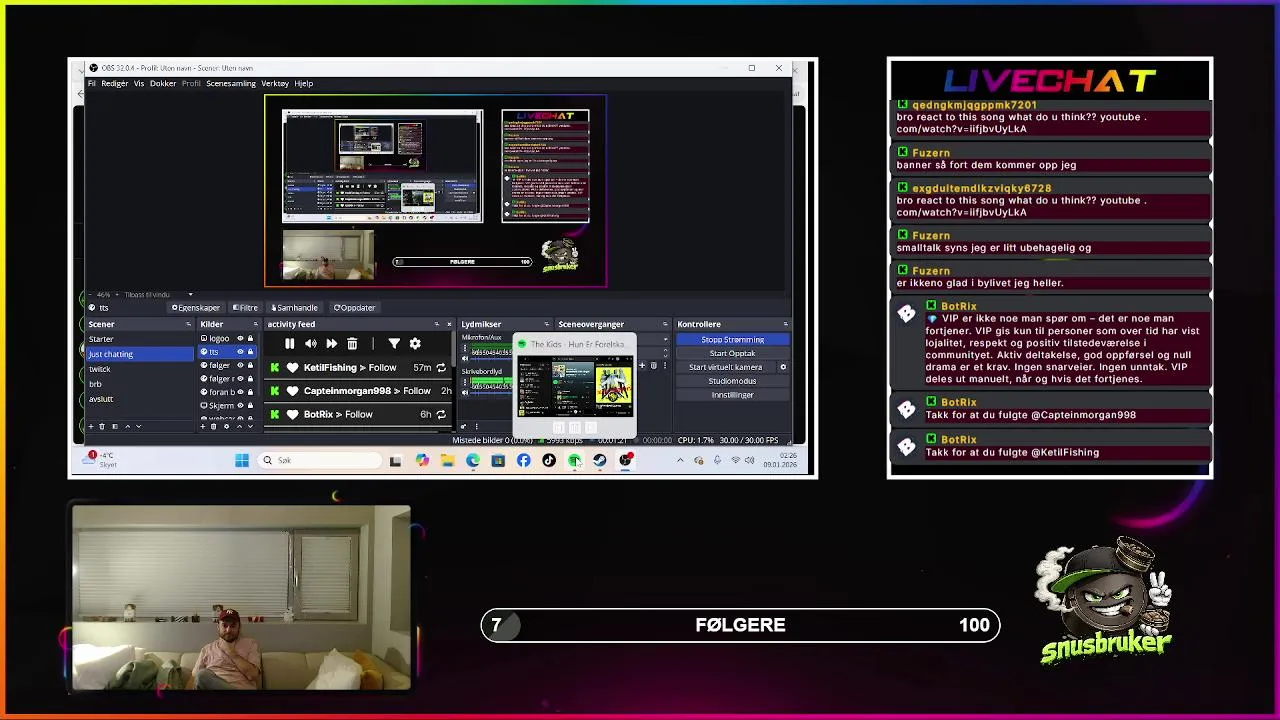Mute the Mikrofon/Aux audio channel
Screen dimensions: 1280x720
pos(465,358)
